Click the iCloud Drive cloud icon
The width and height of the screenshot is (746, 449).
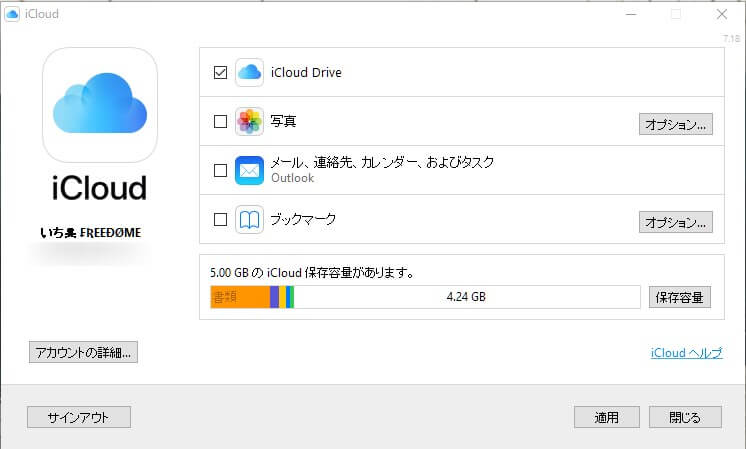point(249,72)
